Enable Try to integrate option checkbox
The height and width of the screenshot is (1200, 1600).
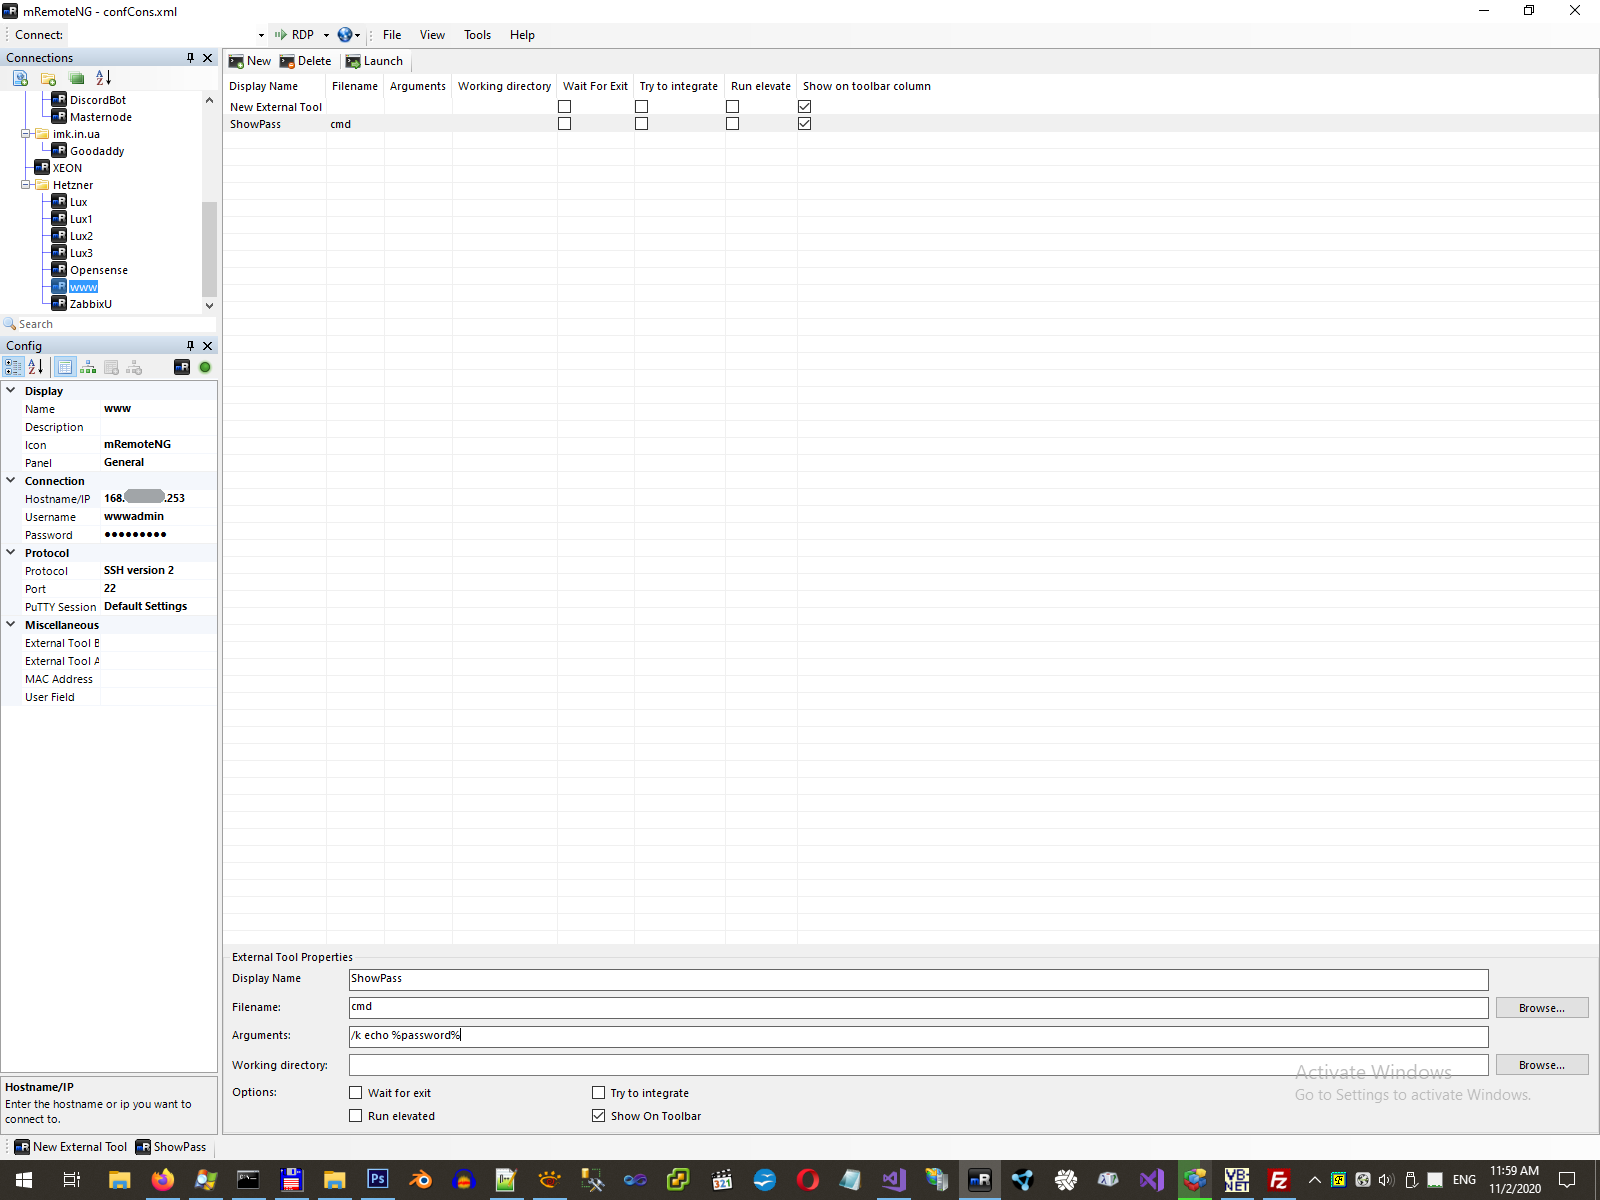point(598,1093)
